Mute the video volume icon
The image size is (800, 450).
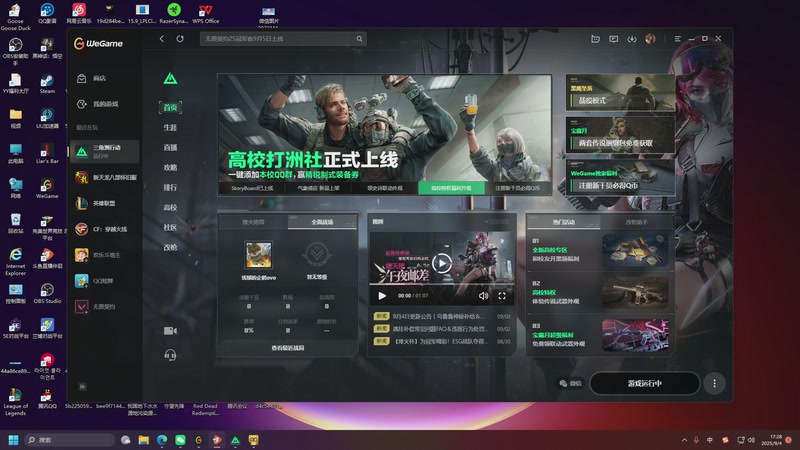click(483, 296)
